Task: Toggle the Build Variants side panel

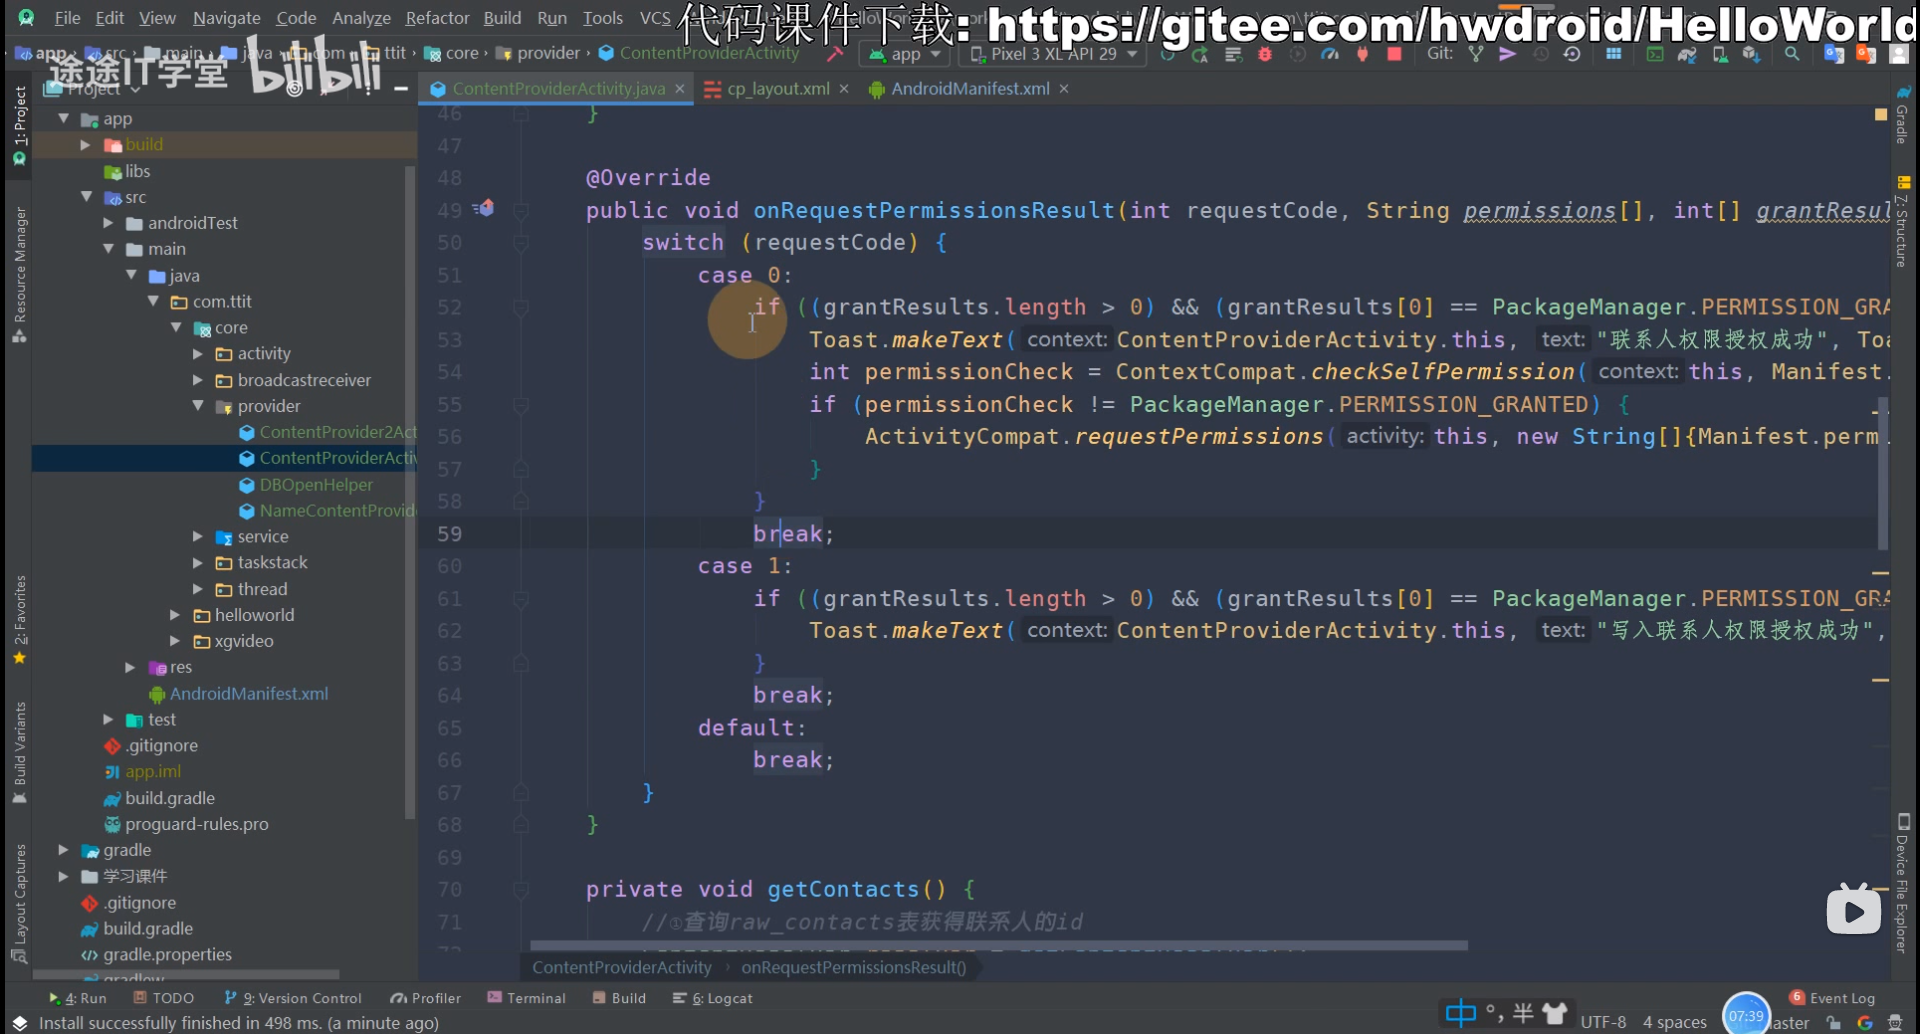Action: click(x=19, y=753)
